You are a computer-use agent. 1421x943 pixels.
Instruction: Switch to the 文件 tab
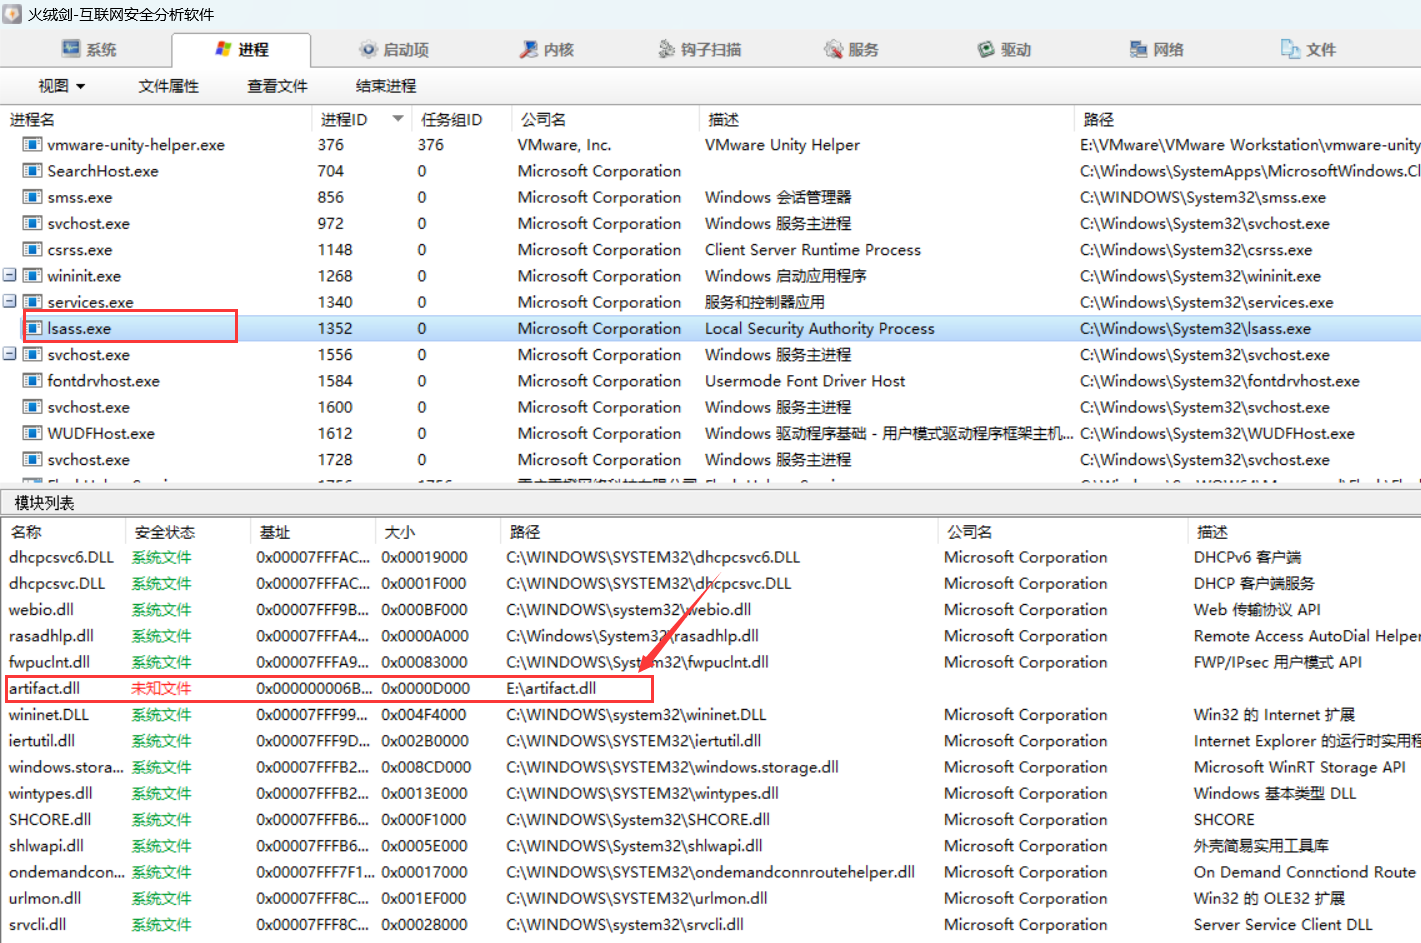[x=1308, y=49]
